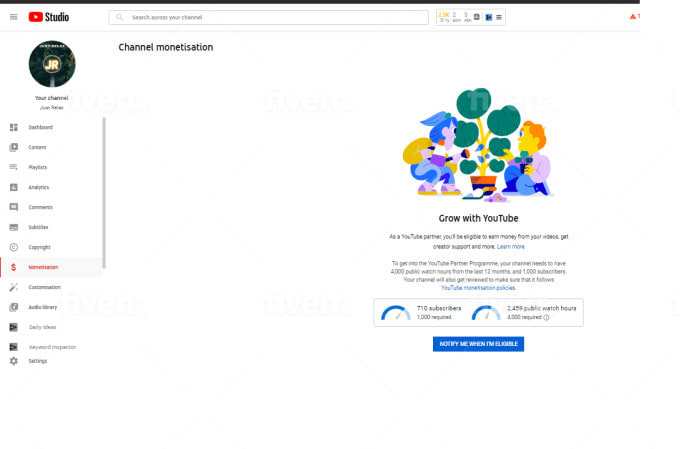Click the '710 subscribers' text
680x449 pixels.
pos(439,308)
